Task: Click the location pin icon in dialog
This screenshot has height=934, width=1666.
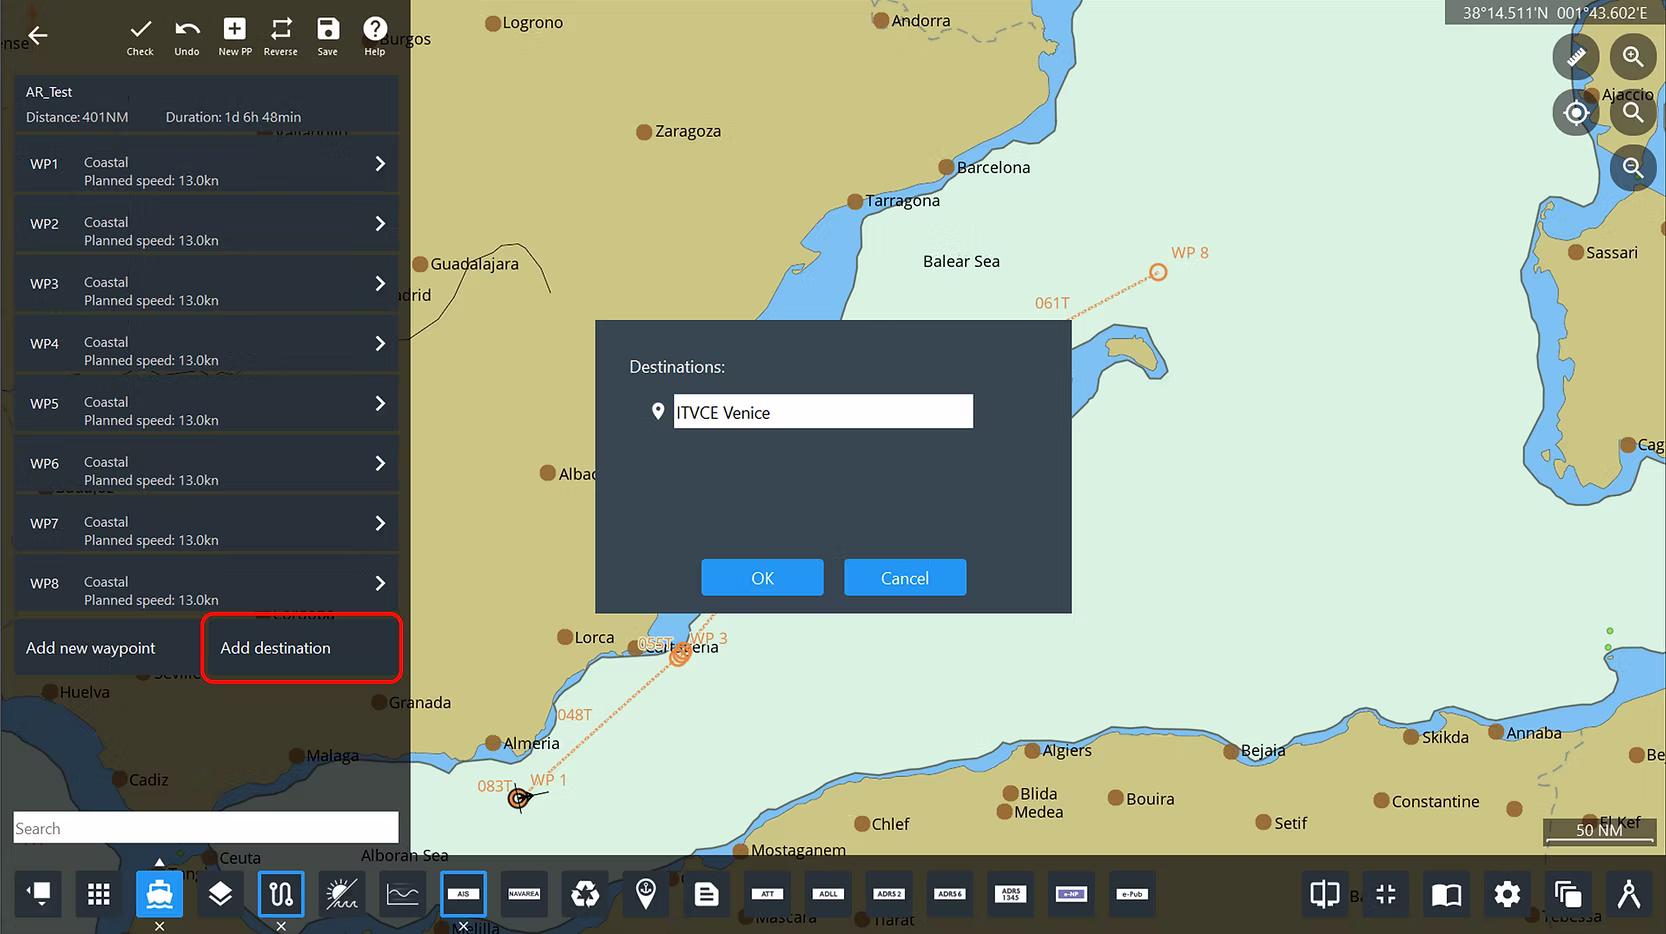Action: tap(658, 412)
